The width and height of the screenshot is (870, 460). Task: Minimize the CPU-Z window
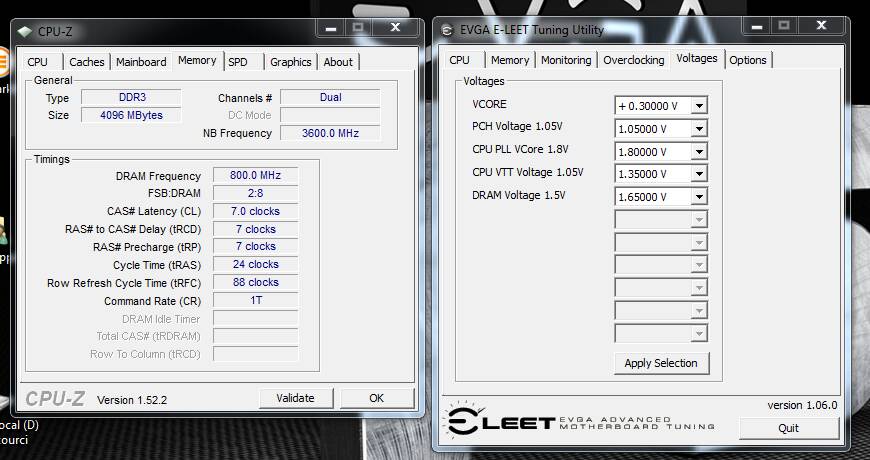click(x=330, y=28)
